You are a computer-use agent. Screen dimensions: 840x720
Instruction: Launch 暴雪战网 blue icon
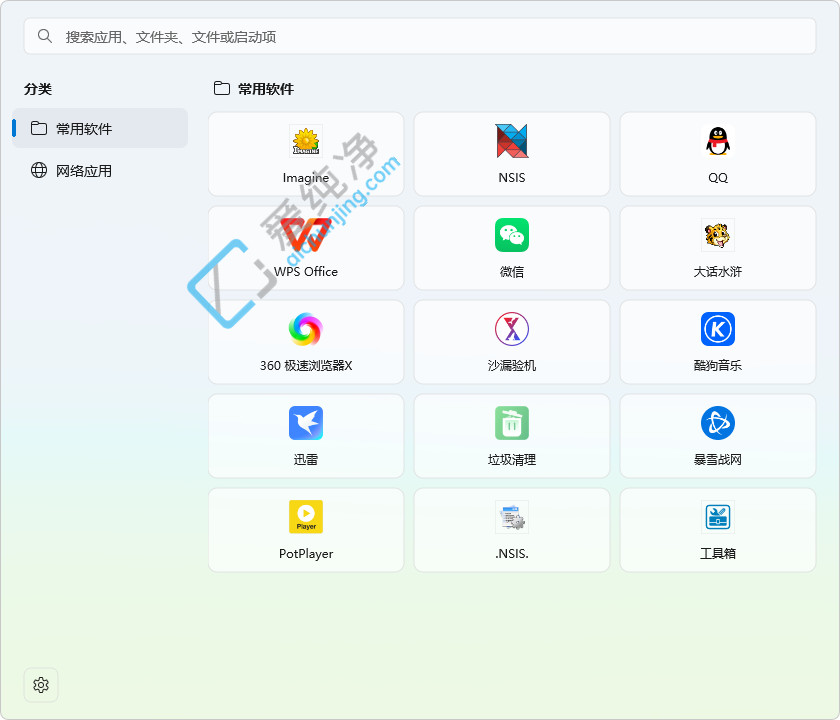click(x=718, y=423)
